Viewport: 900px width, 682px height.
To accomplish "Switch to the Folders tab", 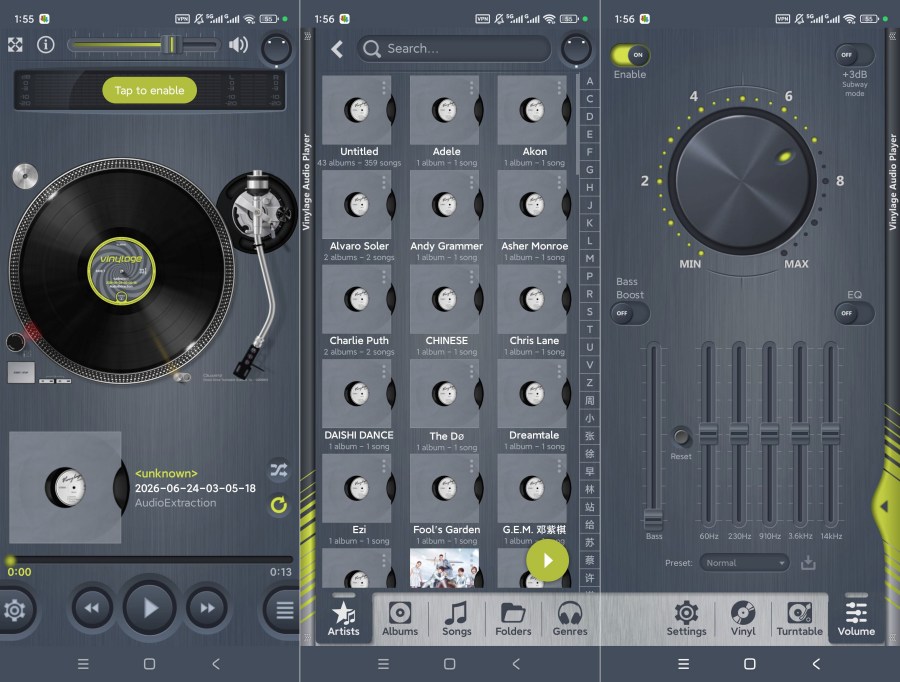I will point(513,619).
